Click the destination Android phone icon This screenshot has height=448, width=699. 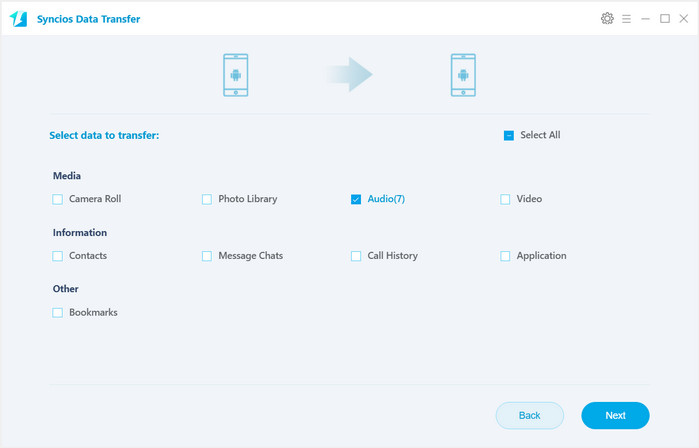[463, 75]
